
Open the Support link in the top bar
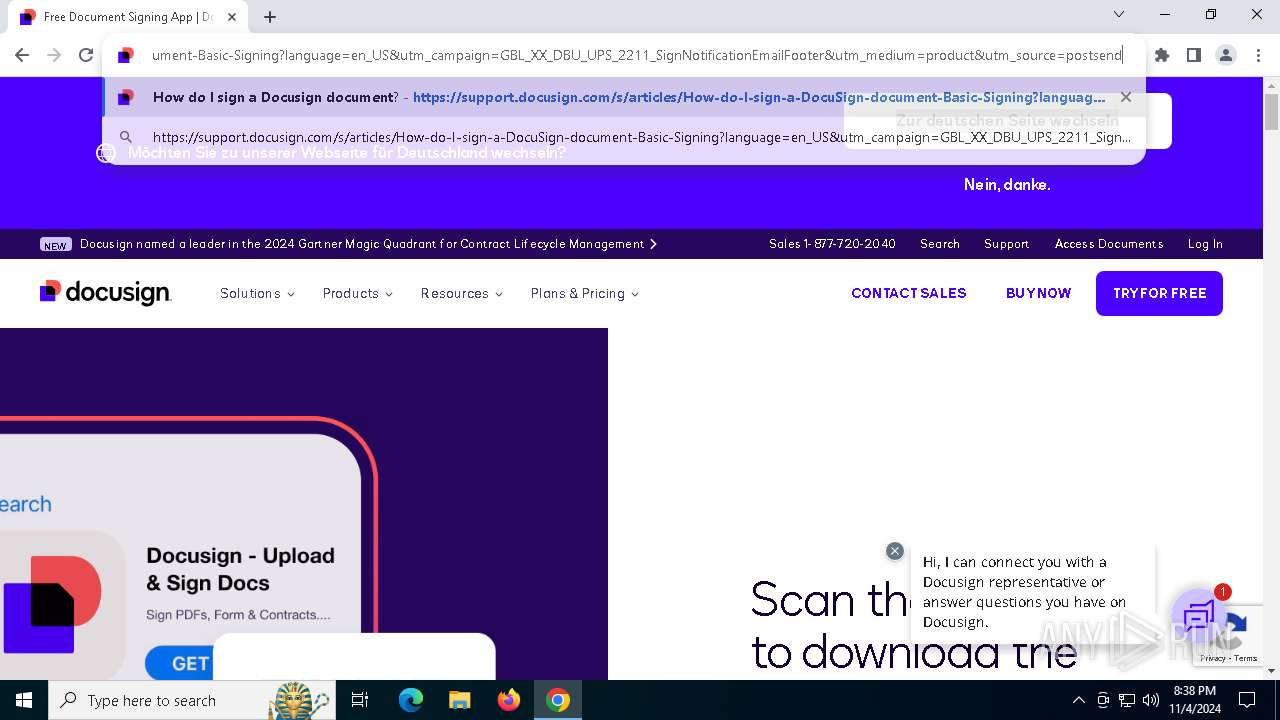[x=1006, y=244]
